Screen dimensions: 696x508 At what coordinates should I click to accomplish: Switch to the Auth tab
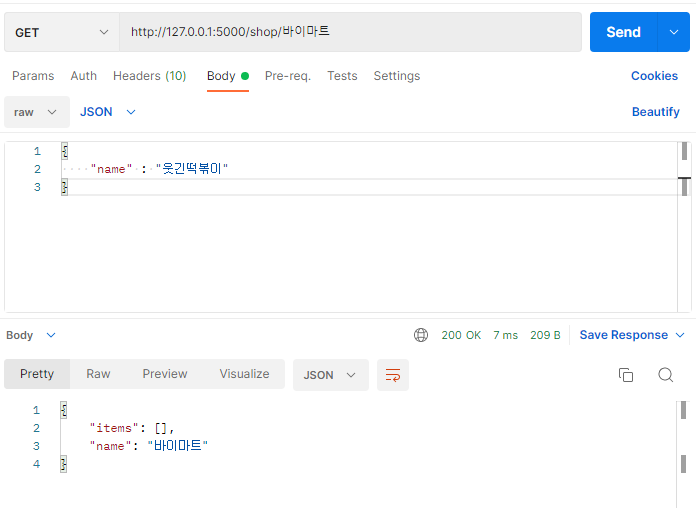click(83, 76)
